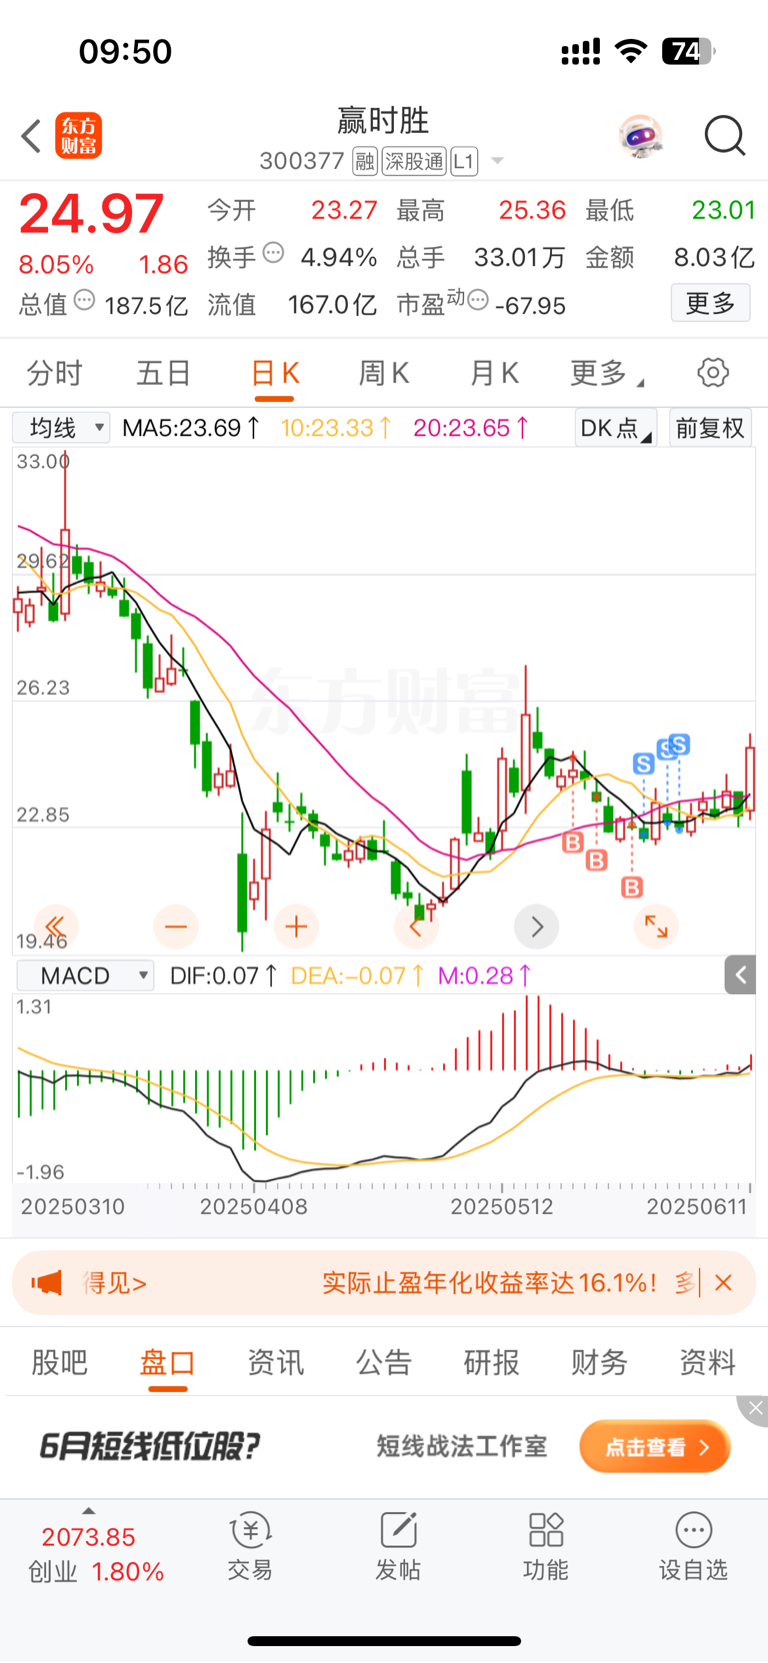Screen dimensions: 768x1663
Task: Tap the date label 20250512
Action: coord(502,1207)
